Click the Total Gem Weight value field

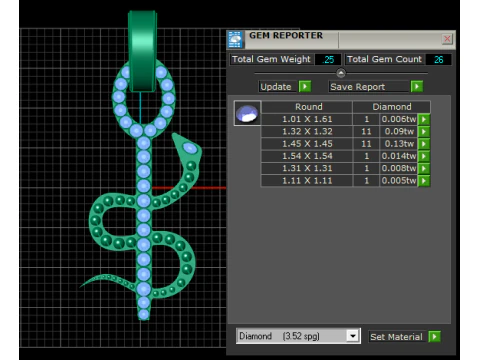point(328,60)
